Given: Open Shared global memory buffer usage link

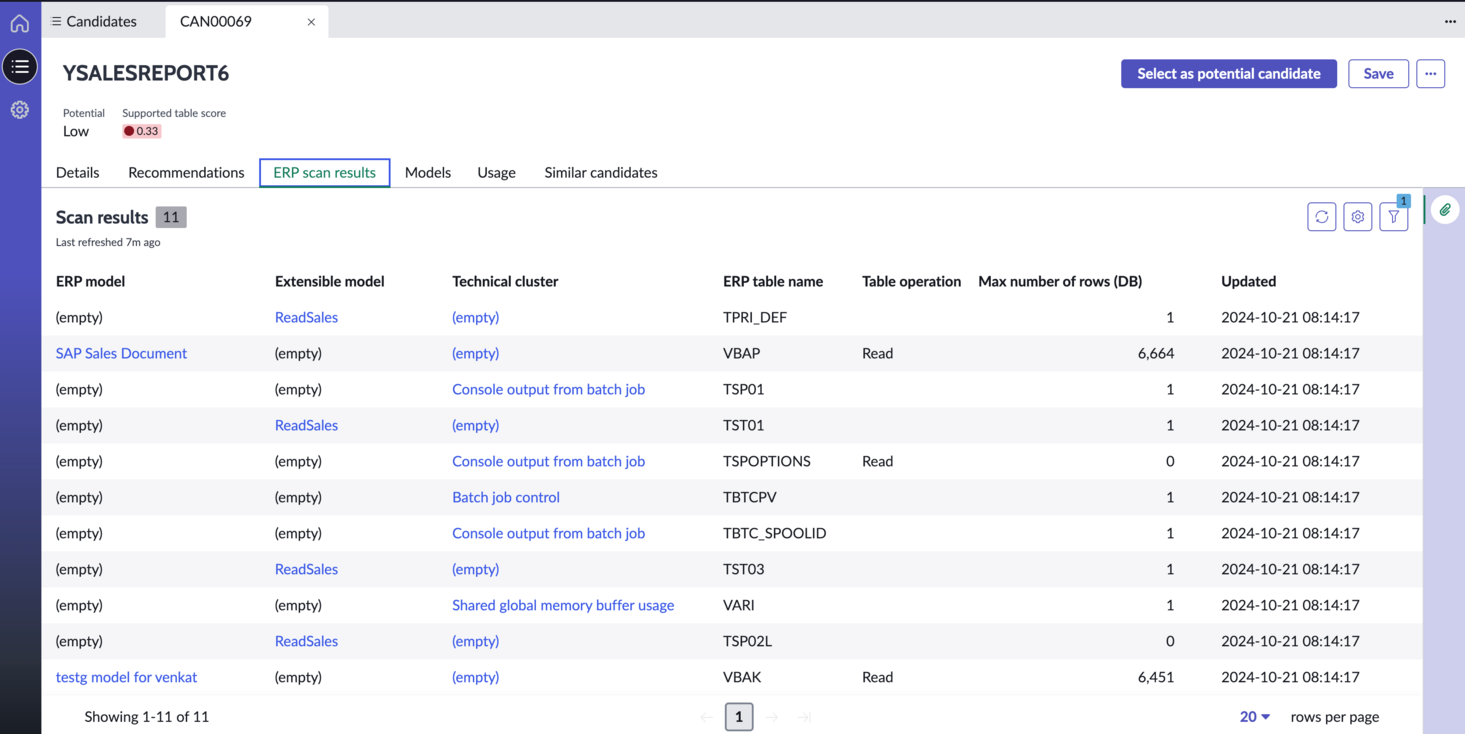Looking at the screenshot, I should pyautogui.click(x=563, y=605).
